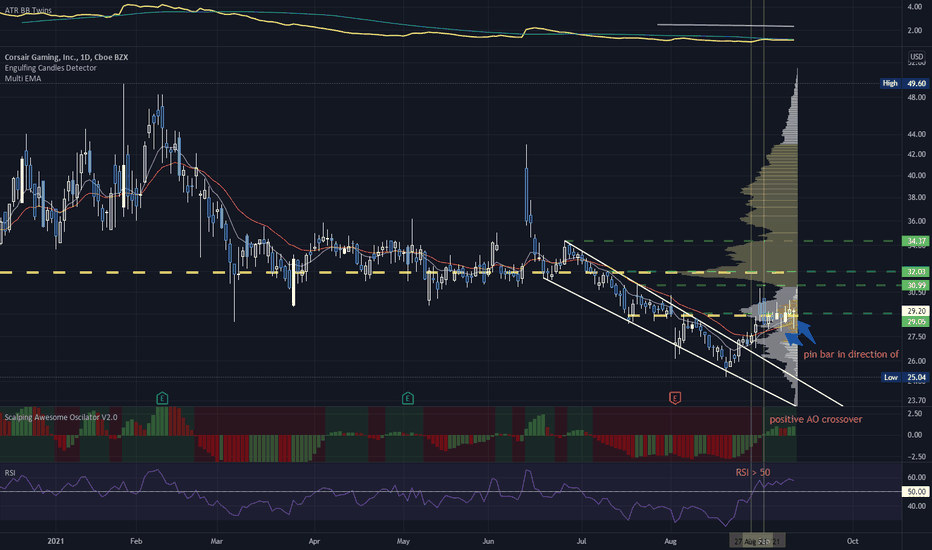Click the -2.50 value on oscillator scale
Image resolution: width=932 pixels, height=550 pixels.
pos(915,457)
